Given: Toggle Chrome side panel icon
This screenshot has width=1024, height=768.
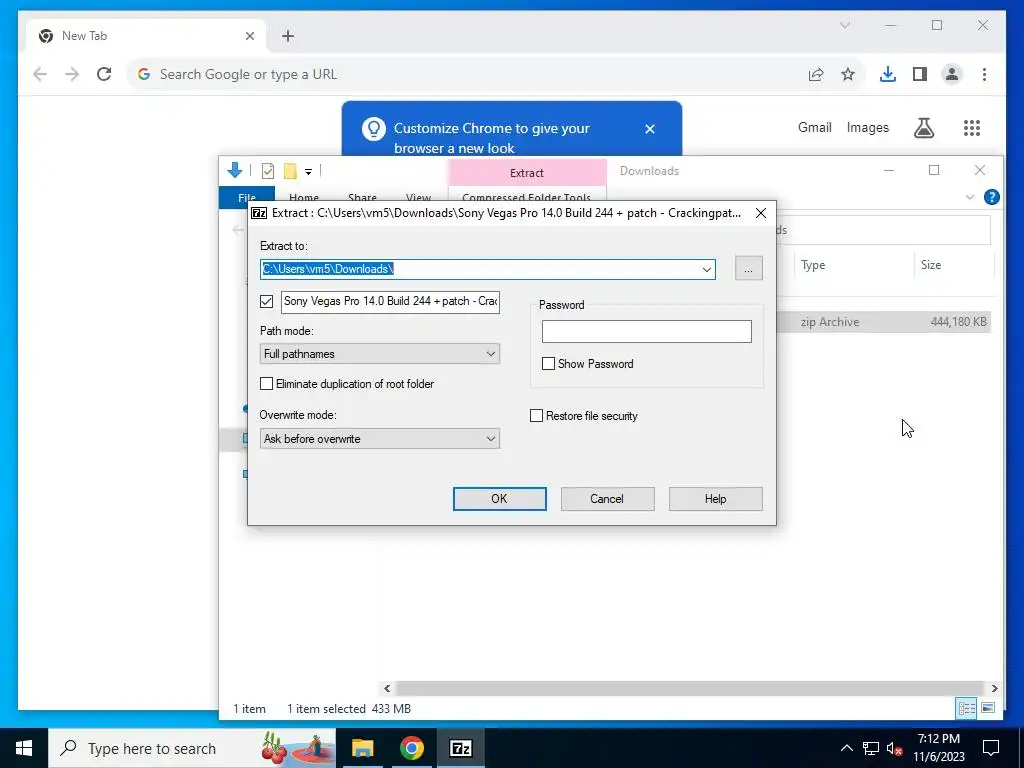Looking at the screenshot, I should coord(920,74).
